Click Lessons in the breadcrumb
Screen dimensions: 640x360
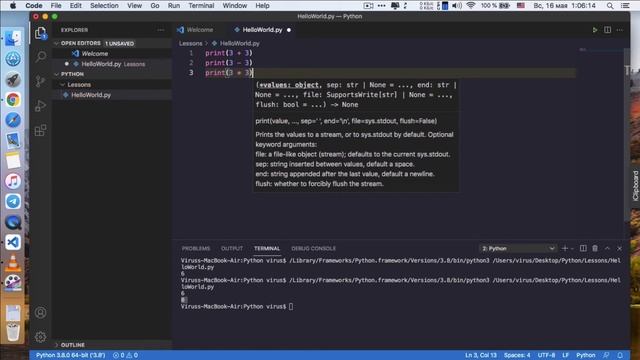coord(190,43)
